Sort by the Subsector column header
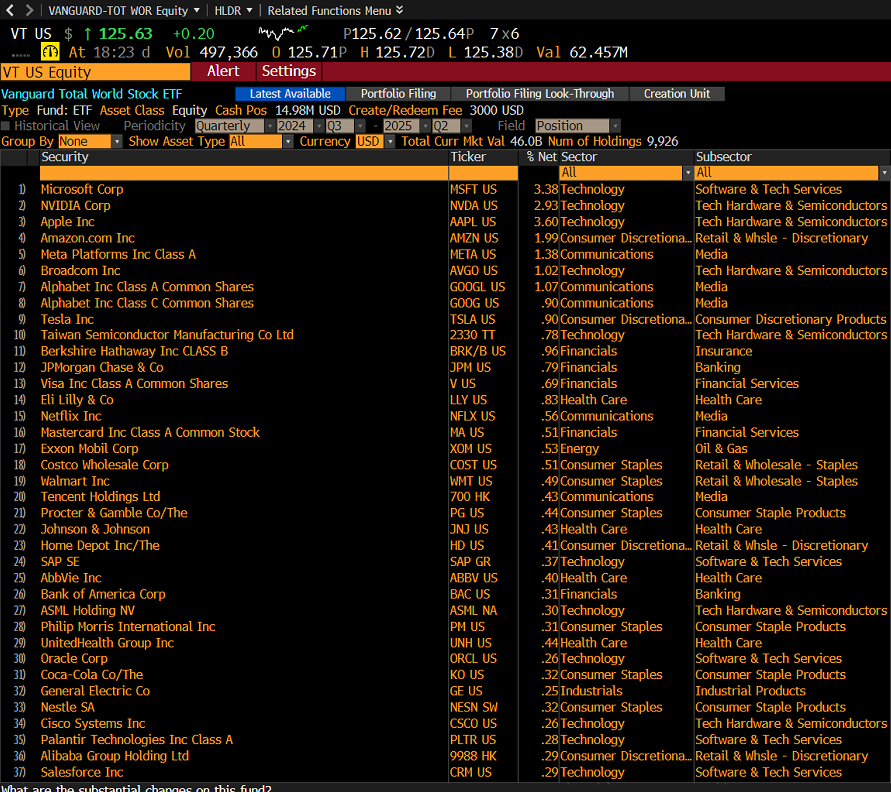891x792 pixels. point(723,157)
